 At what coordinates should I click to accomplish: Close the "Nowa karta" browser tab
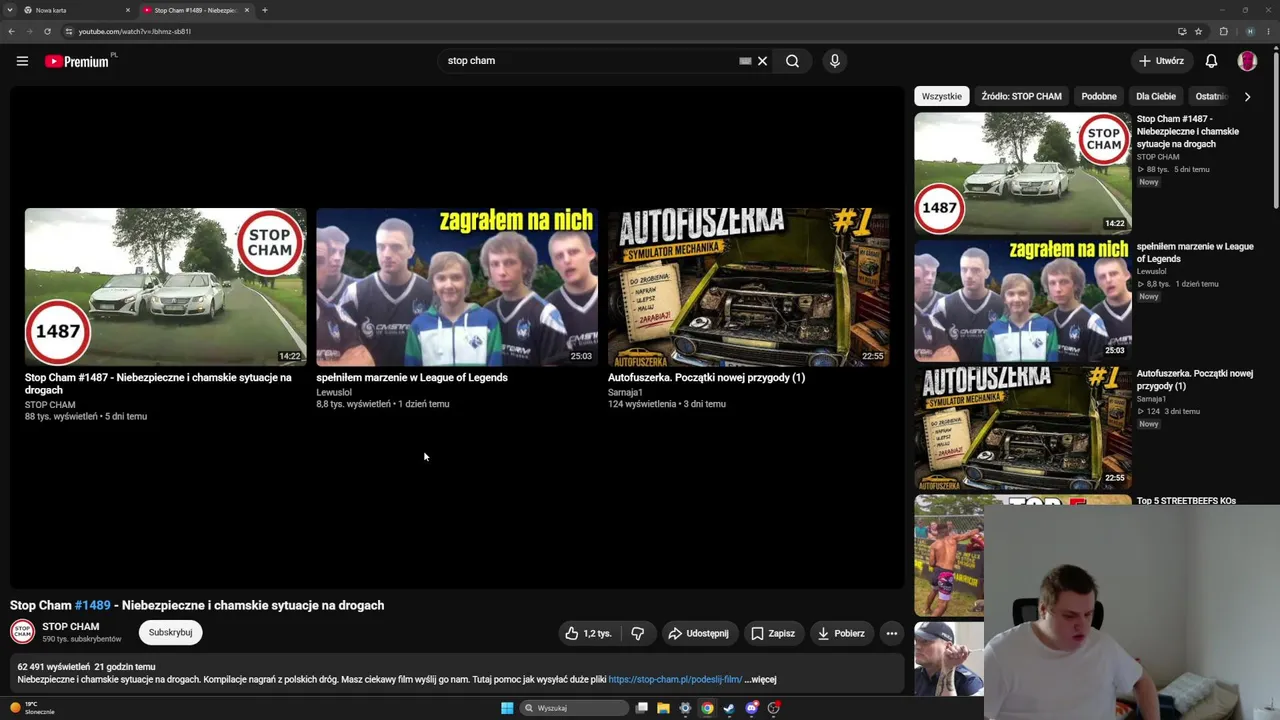[128, 10]
